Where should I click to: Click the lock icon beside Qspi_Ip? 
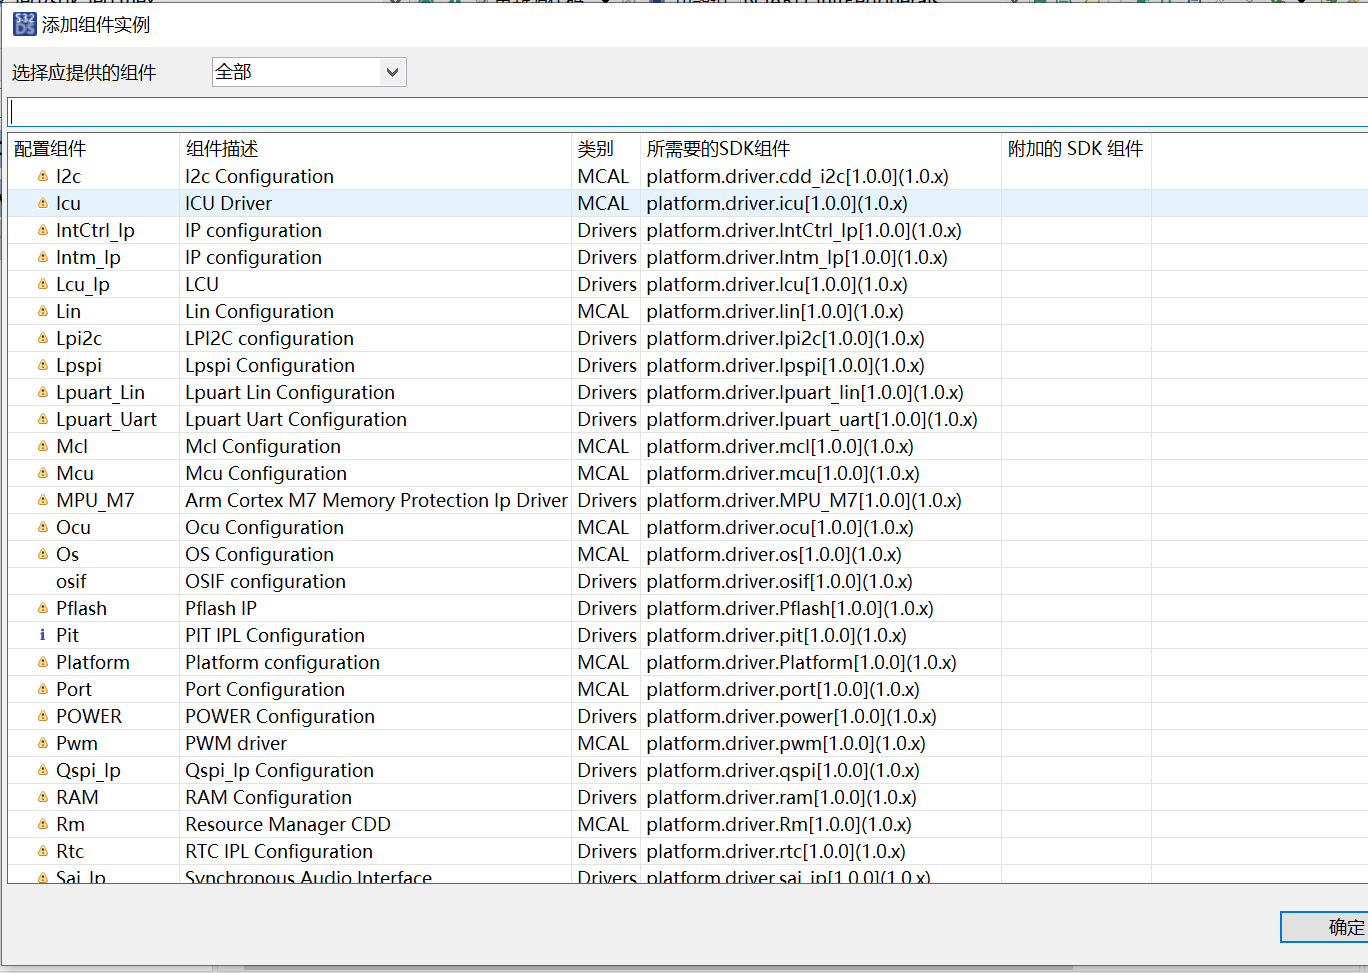pyautogui.click(x=40, y=770)
